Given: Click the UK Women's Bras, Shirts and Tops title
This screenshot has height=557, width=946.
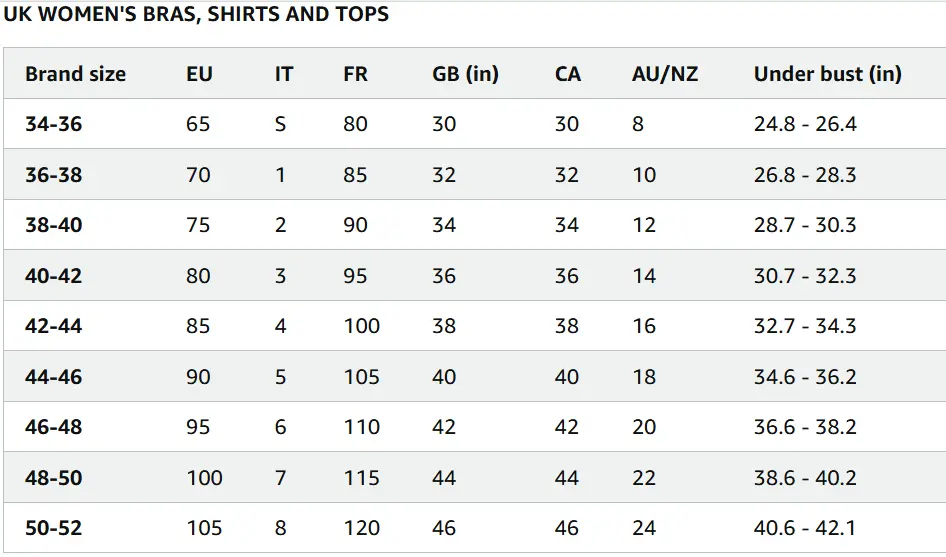Looking at the screenshot, I should tap(196, 14).
